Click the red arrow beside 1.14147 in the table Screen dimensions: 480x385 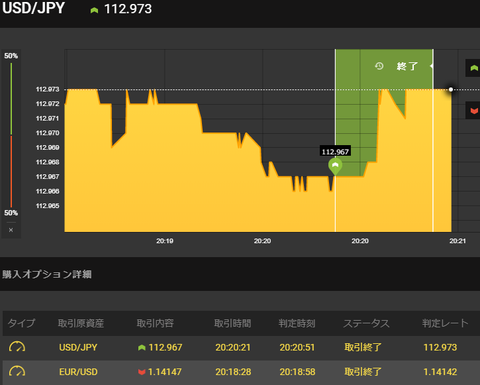(x=142, y=372)
